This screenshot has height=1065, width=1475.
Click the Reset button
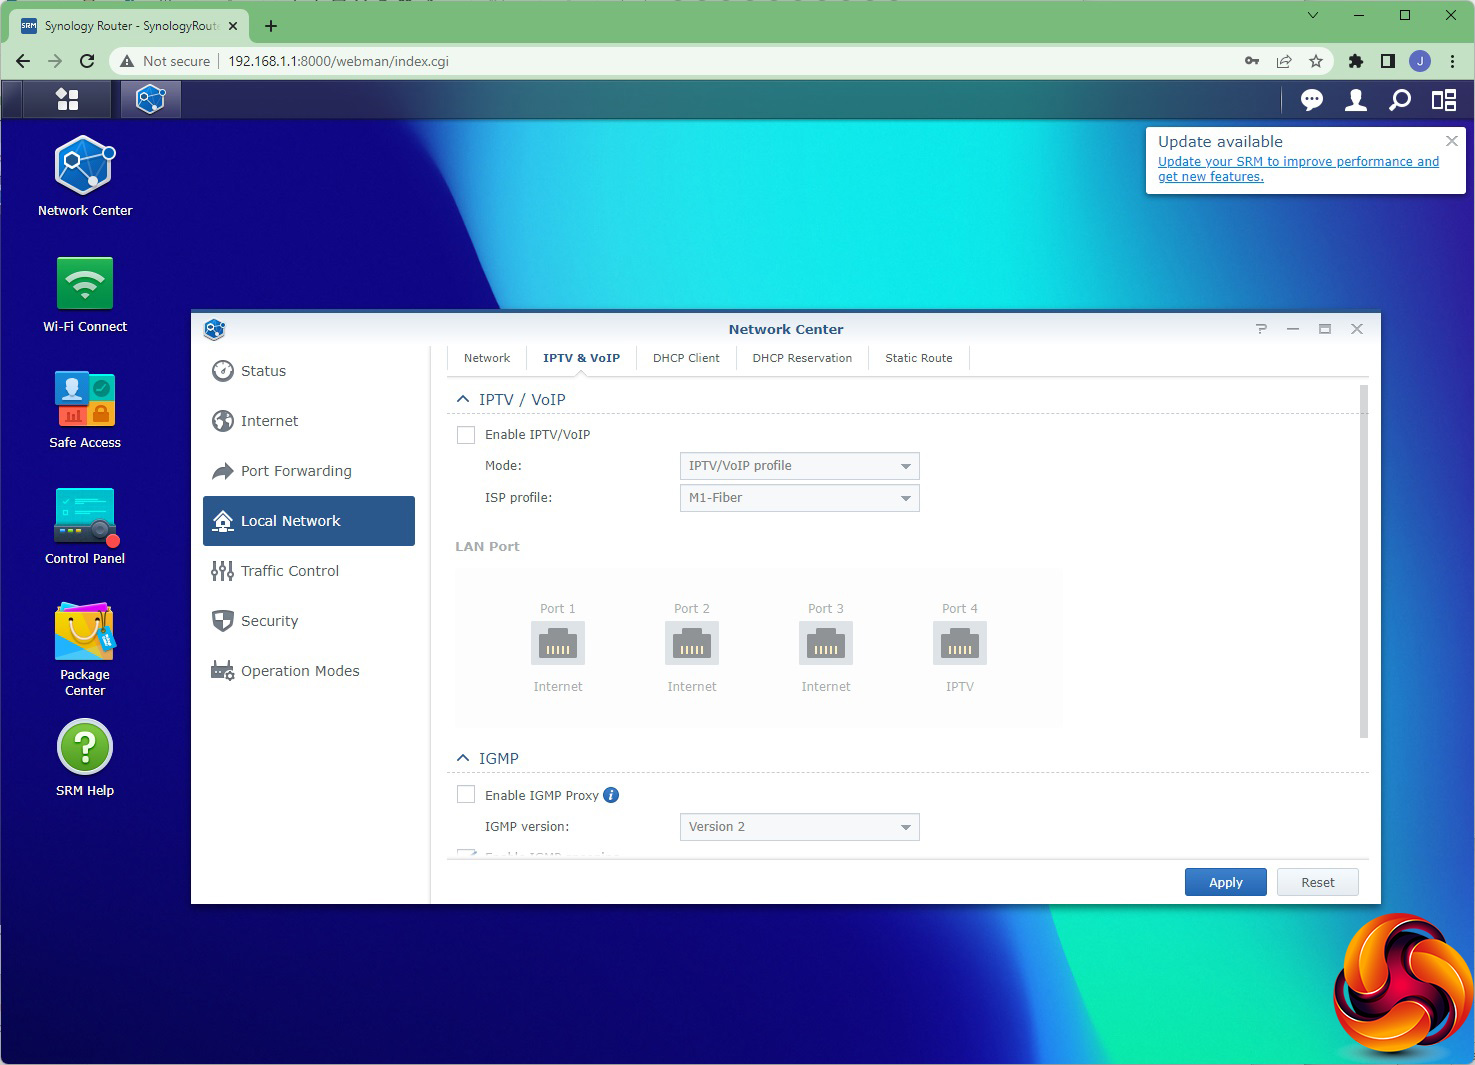(x=1318, y=882)
